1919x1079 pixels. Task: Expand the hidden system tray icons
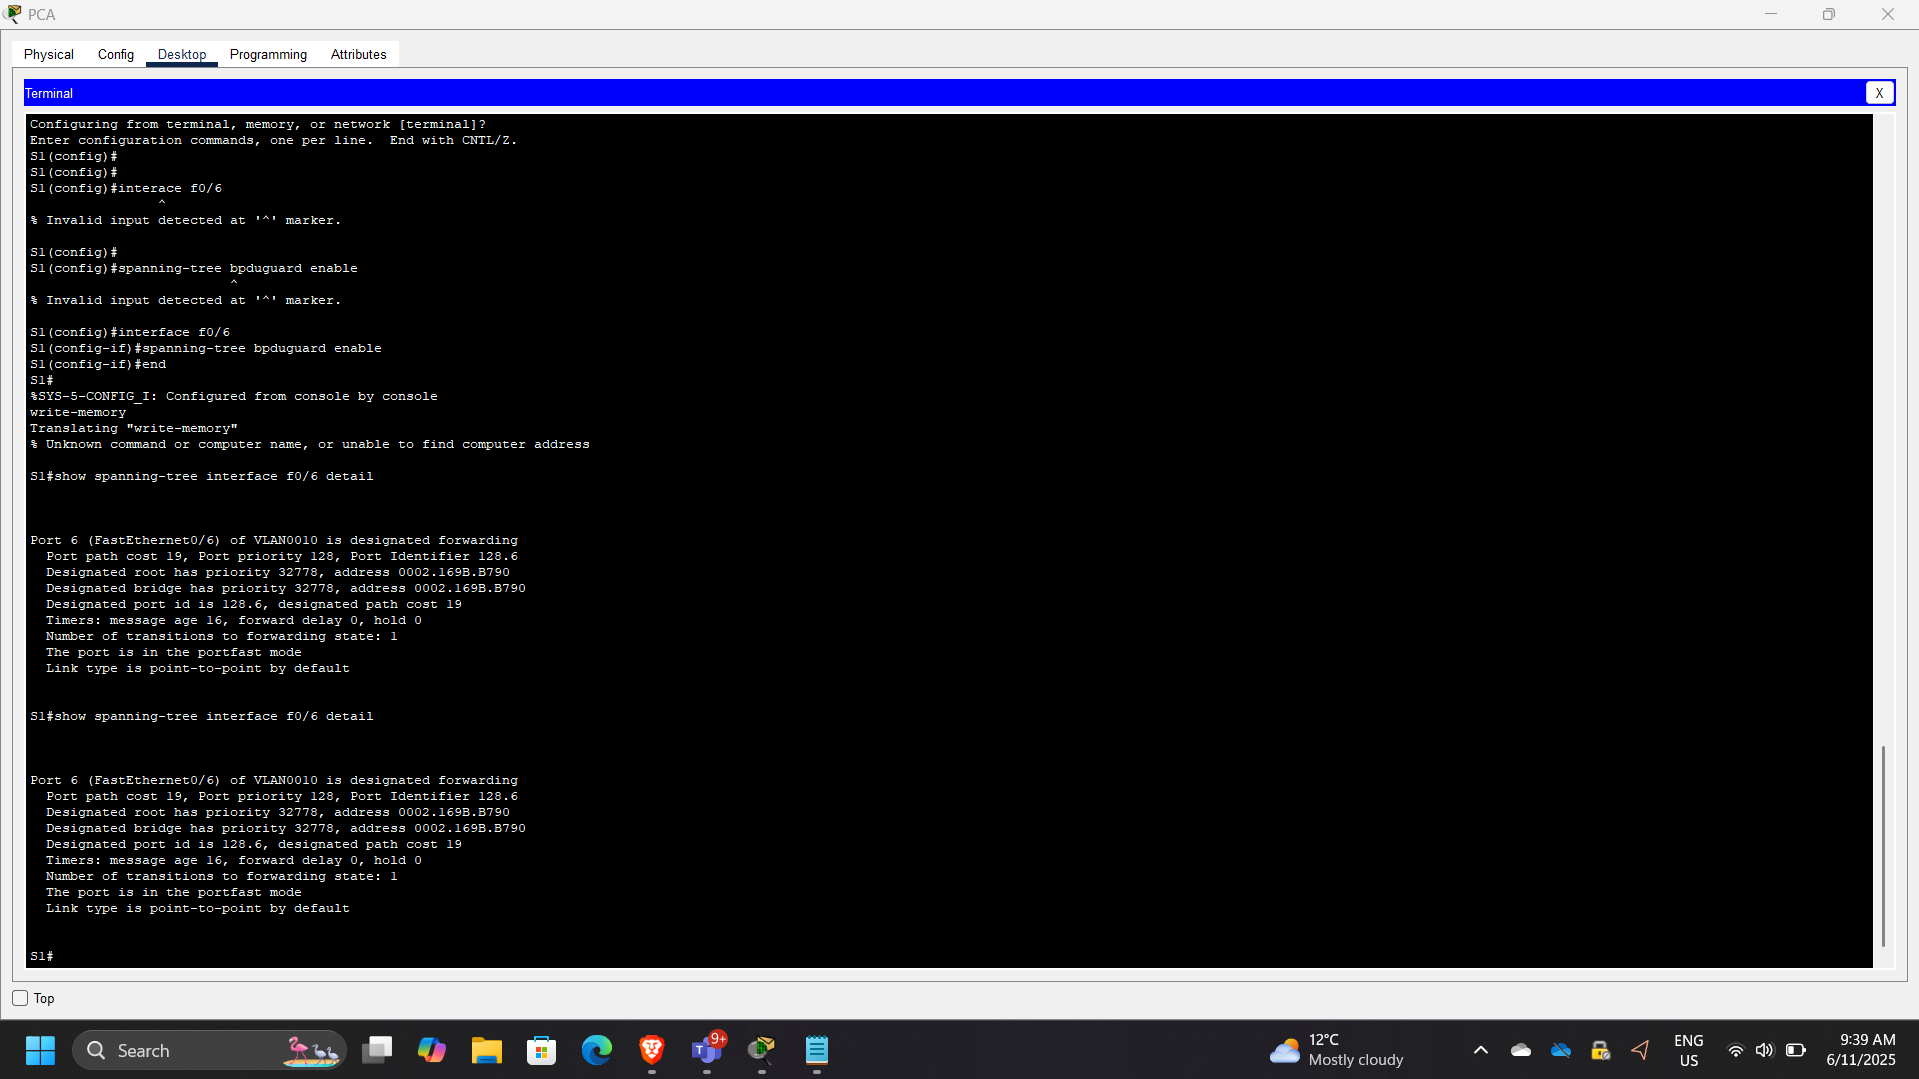coord(1481,1050)
